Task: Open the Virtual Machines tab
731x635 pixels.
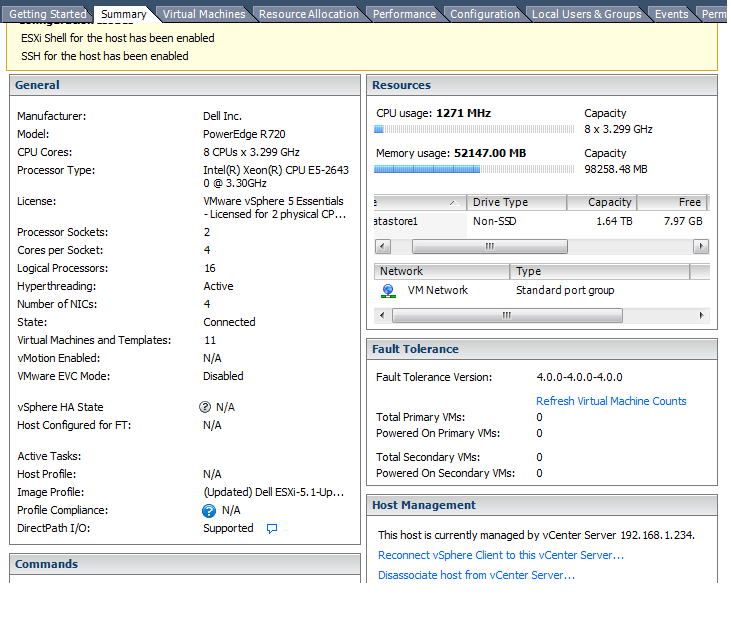Action: coord(204,14)
